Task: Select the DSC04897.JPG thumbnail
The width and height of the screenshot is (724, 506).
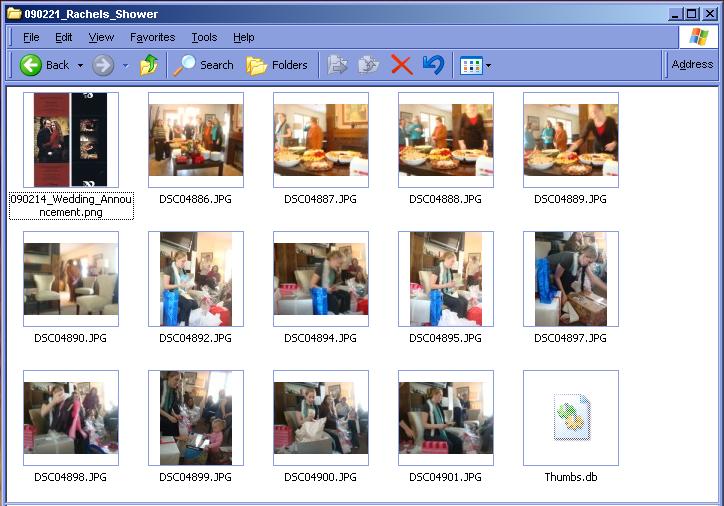Action: pyautogui.click(x=571, y=279)
